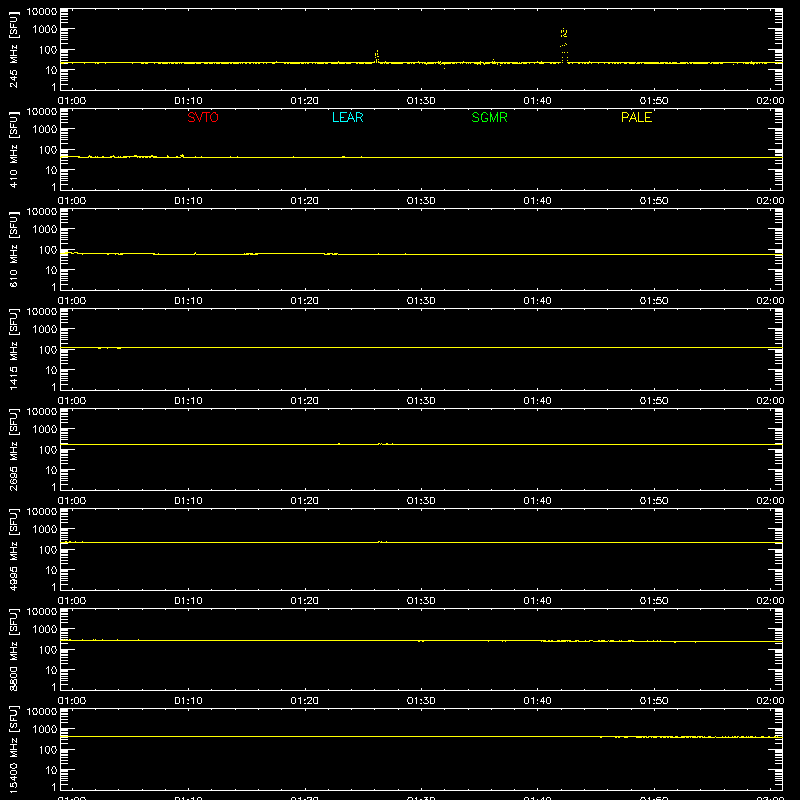Click the cyan LEAR station label
The height and width of the screenshot is (800, 800).
point(347,117)
